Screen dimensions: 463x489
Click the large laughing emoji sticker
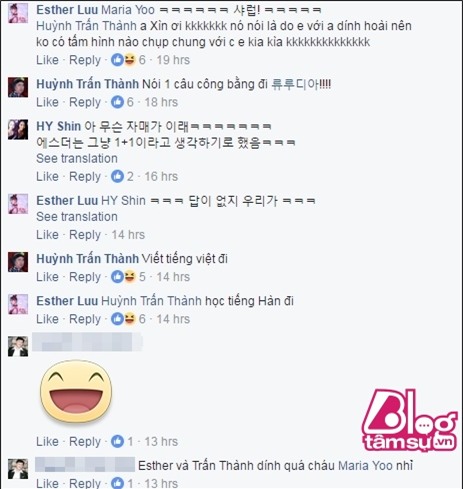76,392
